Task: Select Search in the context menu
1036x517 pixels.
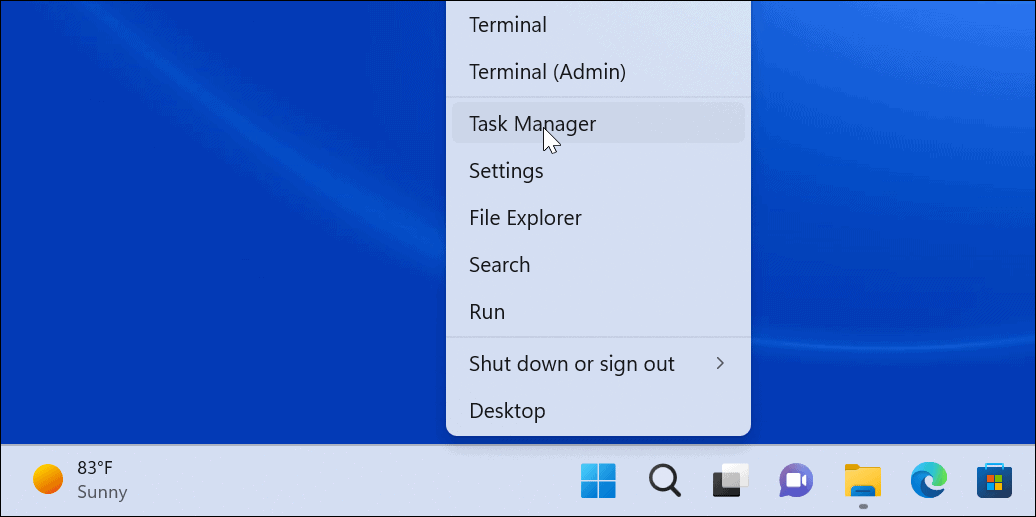Action: (x=598, y=264)
